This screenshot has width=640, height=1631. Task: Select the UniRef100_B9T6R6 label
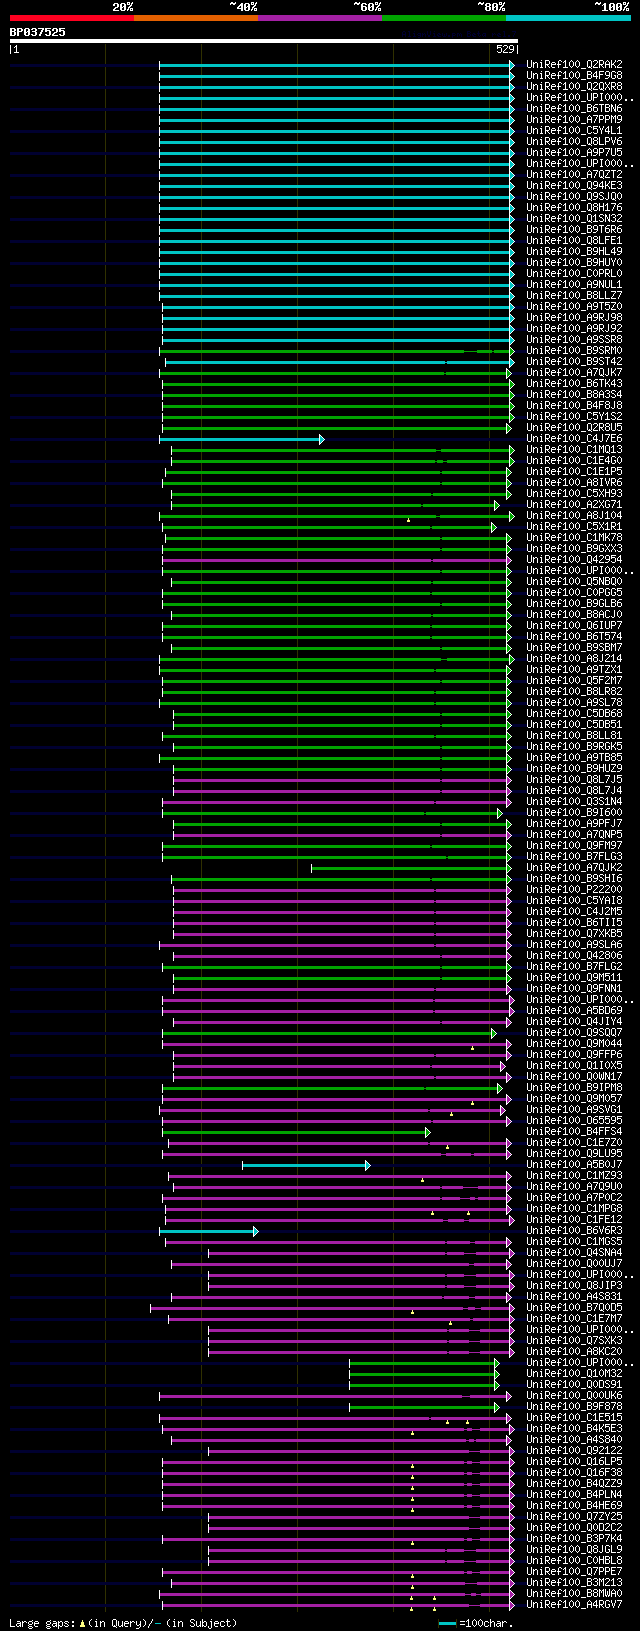[574, 230]
